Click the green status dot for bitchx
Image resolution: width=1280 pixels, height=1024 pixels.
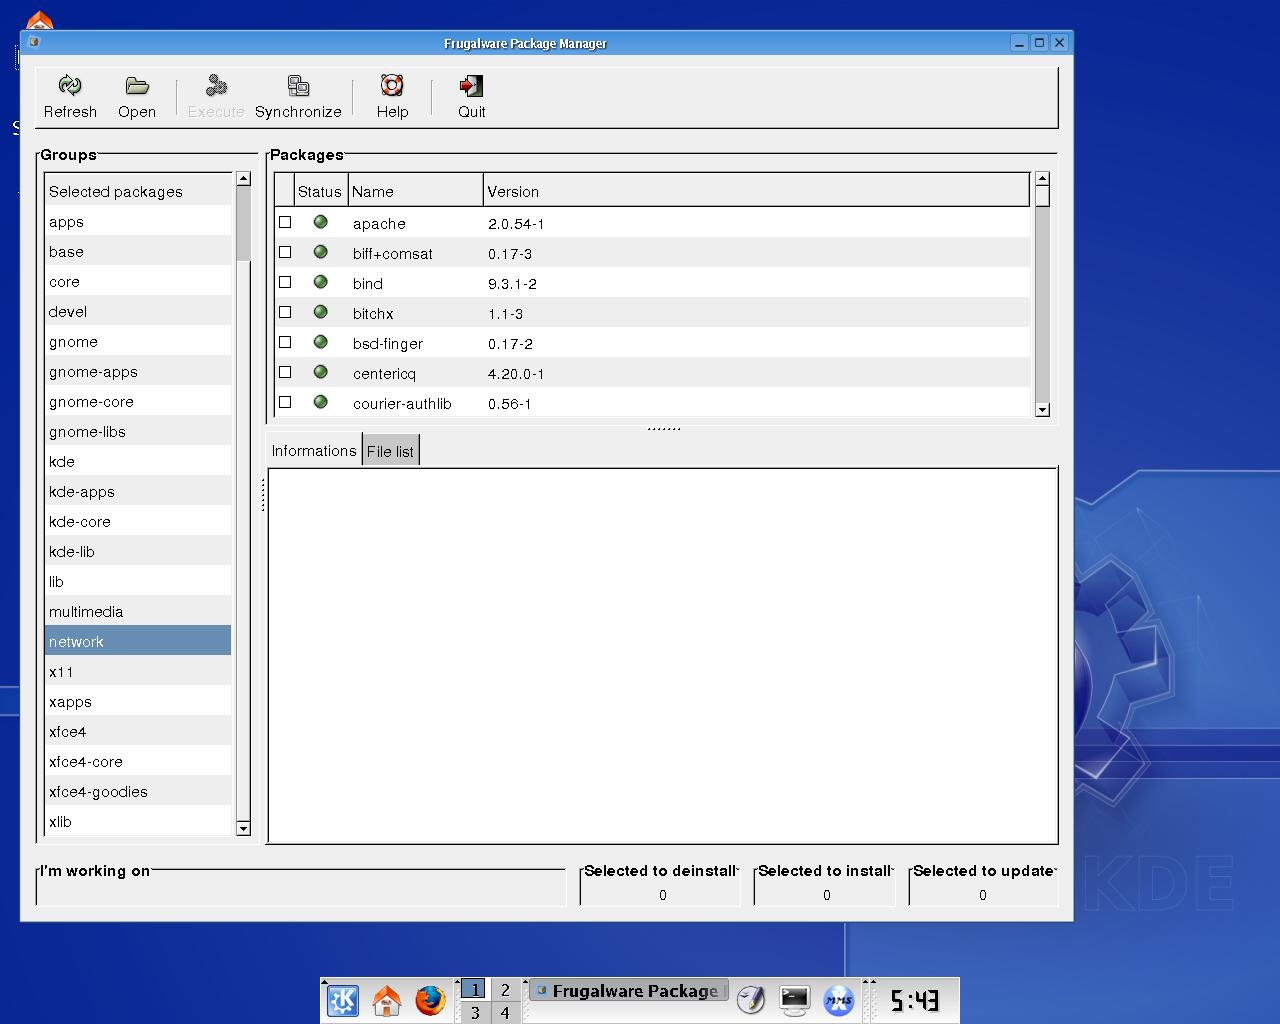tap(321, 312)
